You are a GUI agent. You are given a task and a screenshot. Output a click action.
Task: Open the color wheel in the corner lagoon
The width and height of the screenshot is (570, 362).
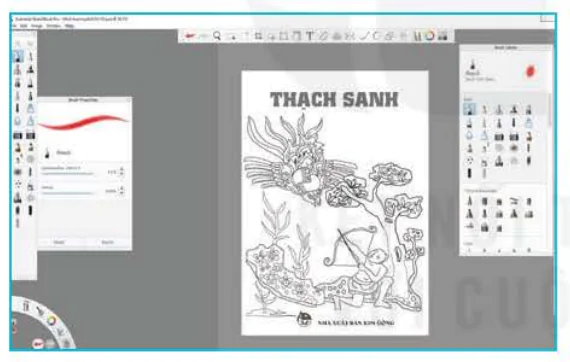tap(52, 321)
